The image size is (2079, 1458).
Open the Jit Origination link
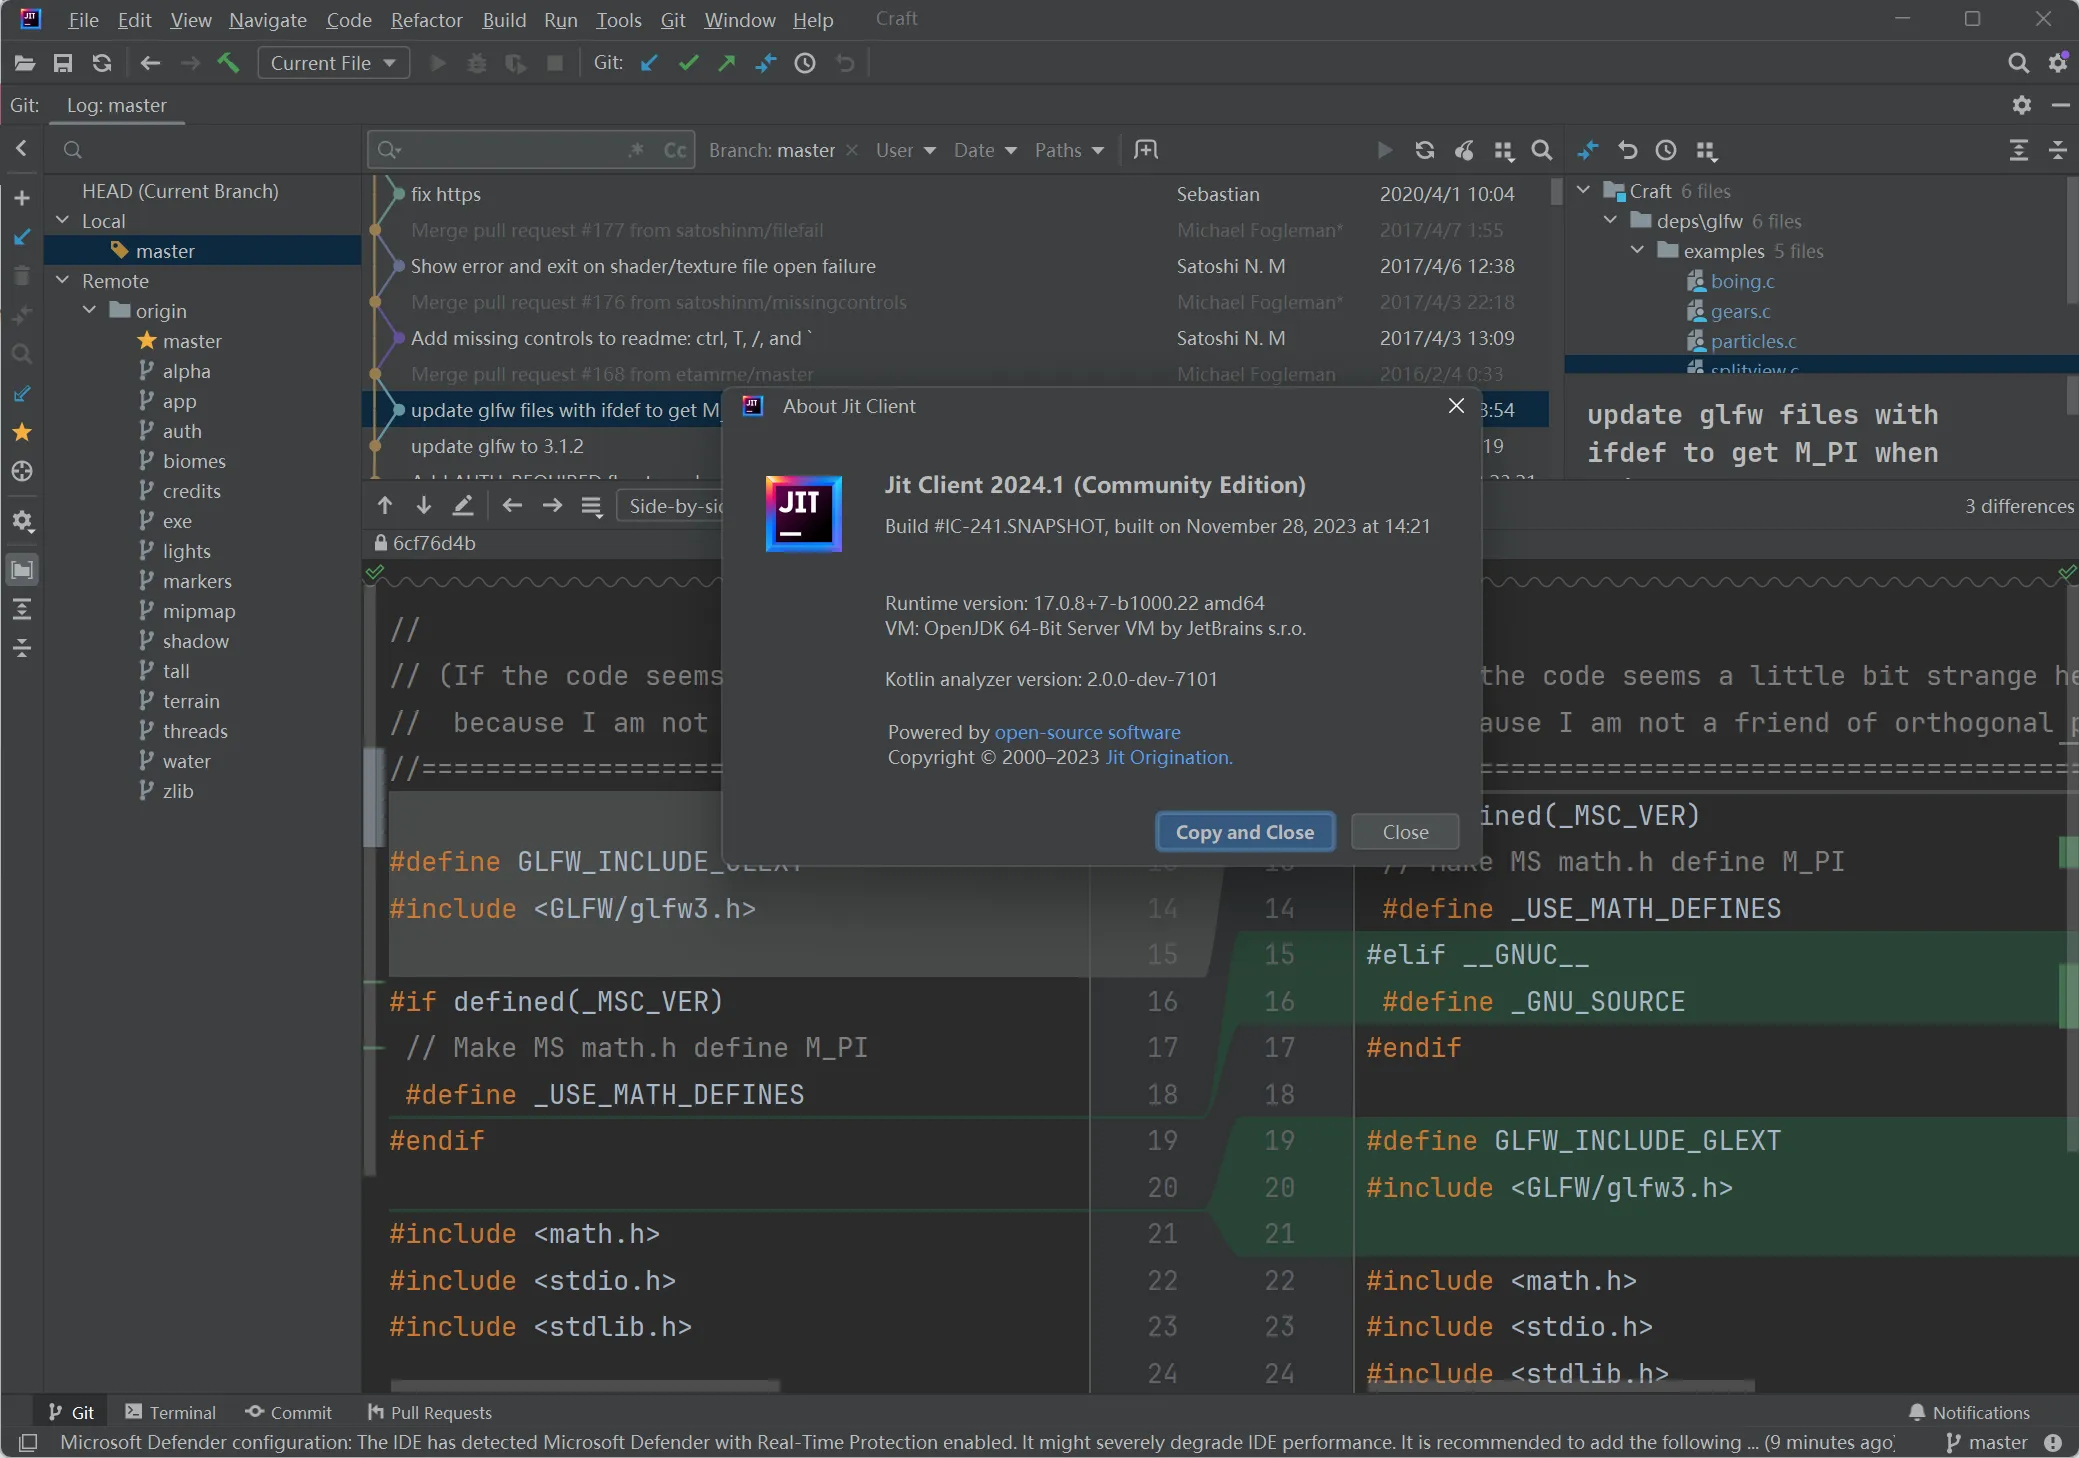[x=1167, y=757]
